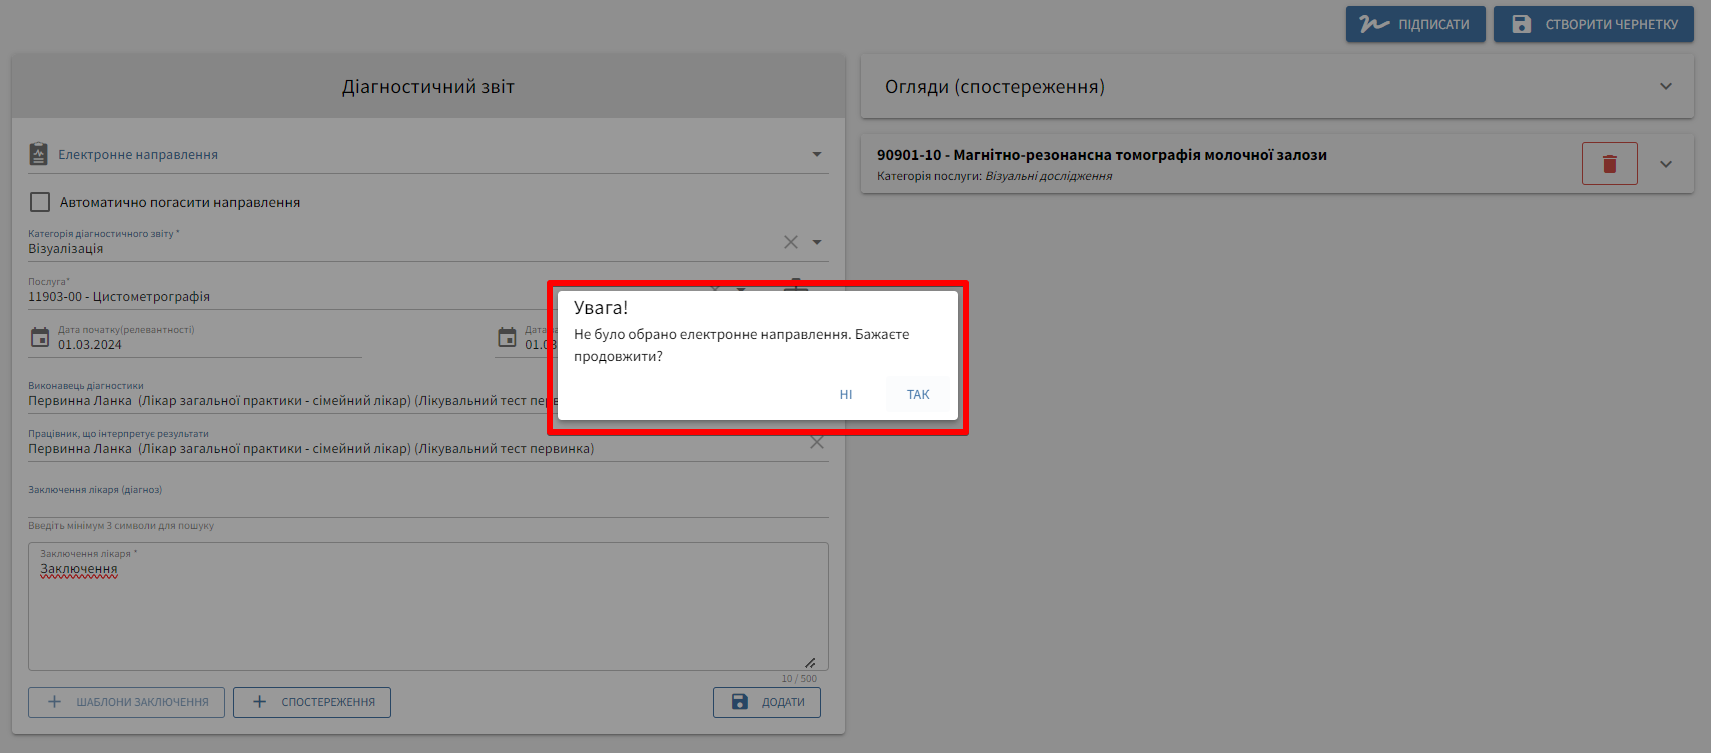Focus the Заключення лікаря (діагноз) search field
The image size is (1711, 753).
[x=428, y=505]
